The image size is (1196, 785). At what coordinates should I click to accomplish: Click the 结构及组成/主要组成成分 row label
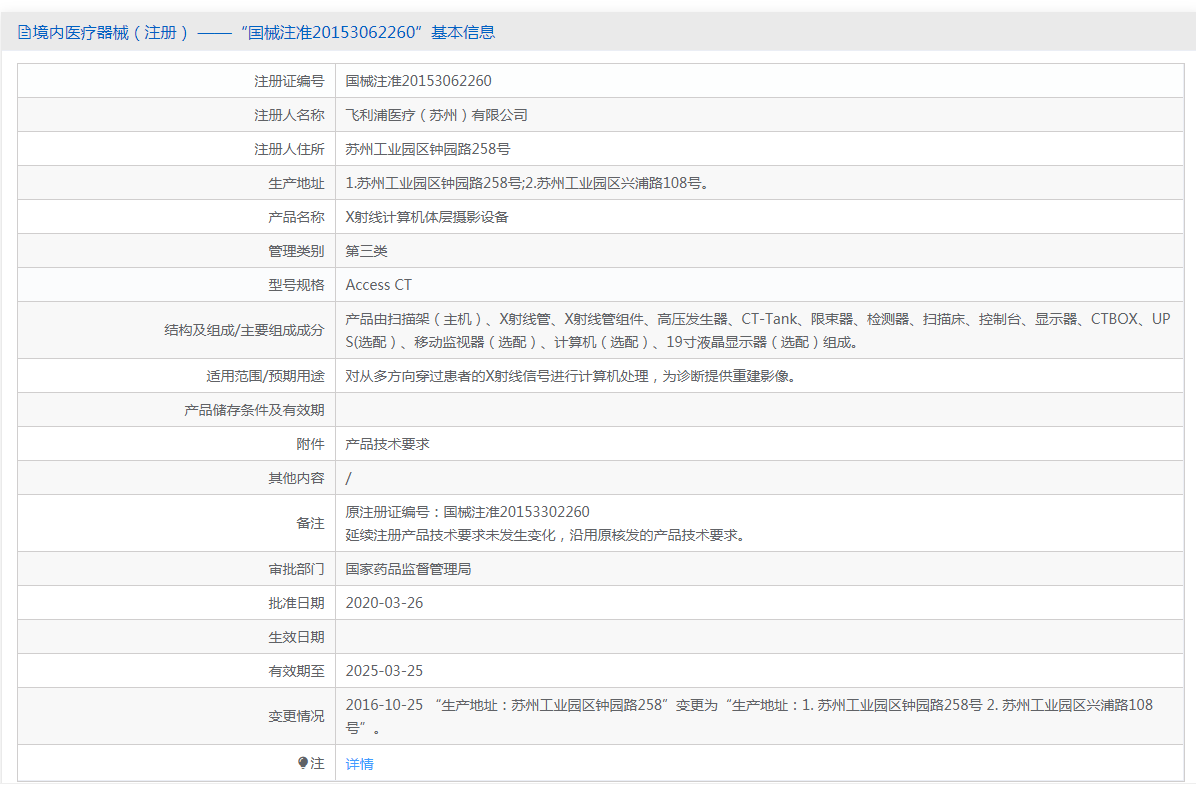tap(244, 330)
